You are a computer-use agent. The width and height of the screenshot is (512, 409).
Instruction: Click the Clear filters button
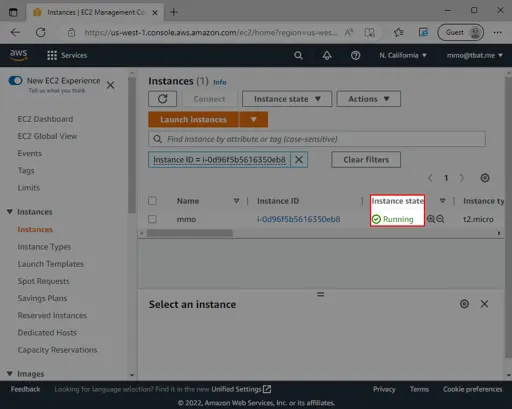click(x=366, y=160)
